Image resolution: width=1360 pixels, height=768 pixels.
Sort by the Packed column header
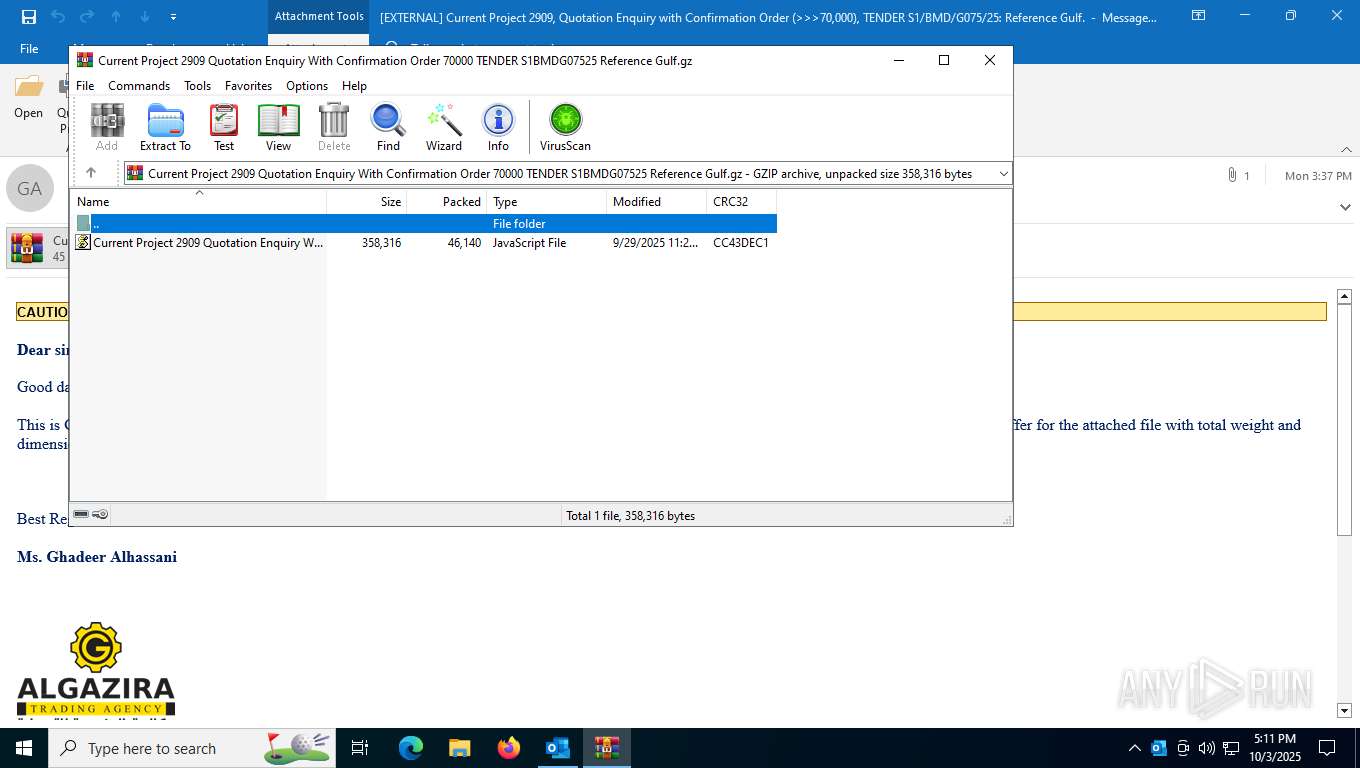[447, 202]
